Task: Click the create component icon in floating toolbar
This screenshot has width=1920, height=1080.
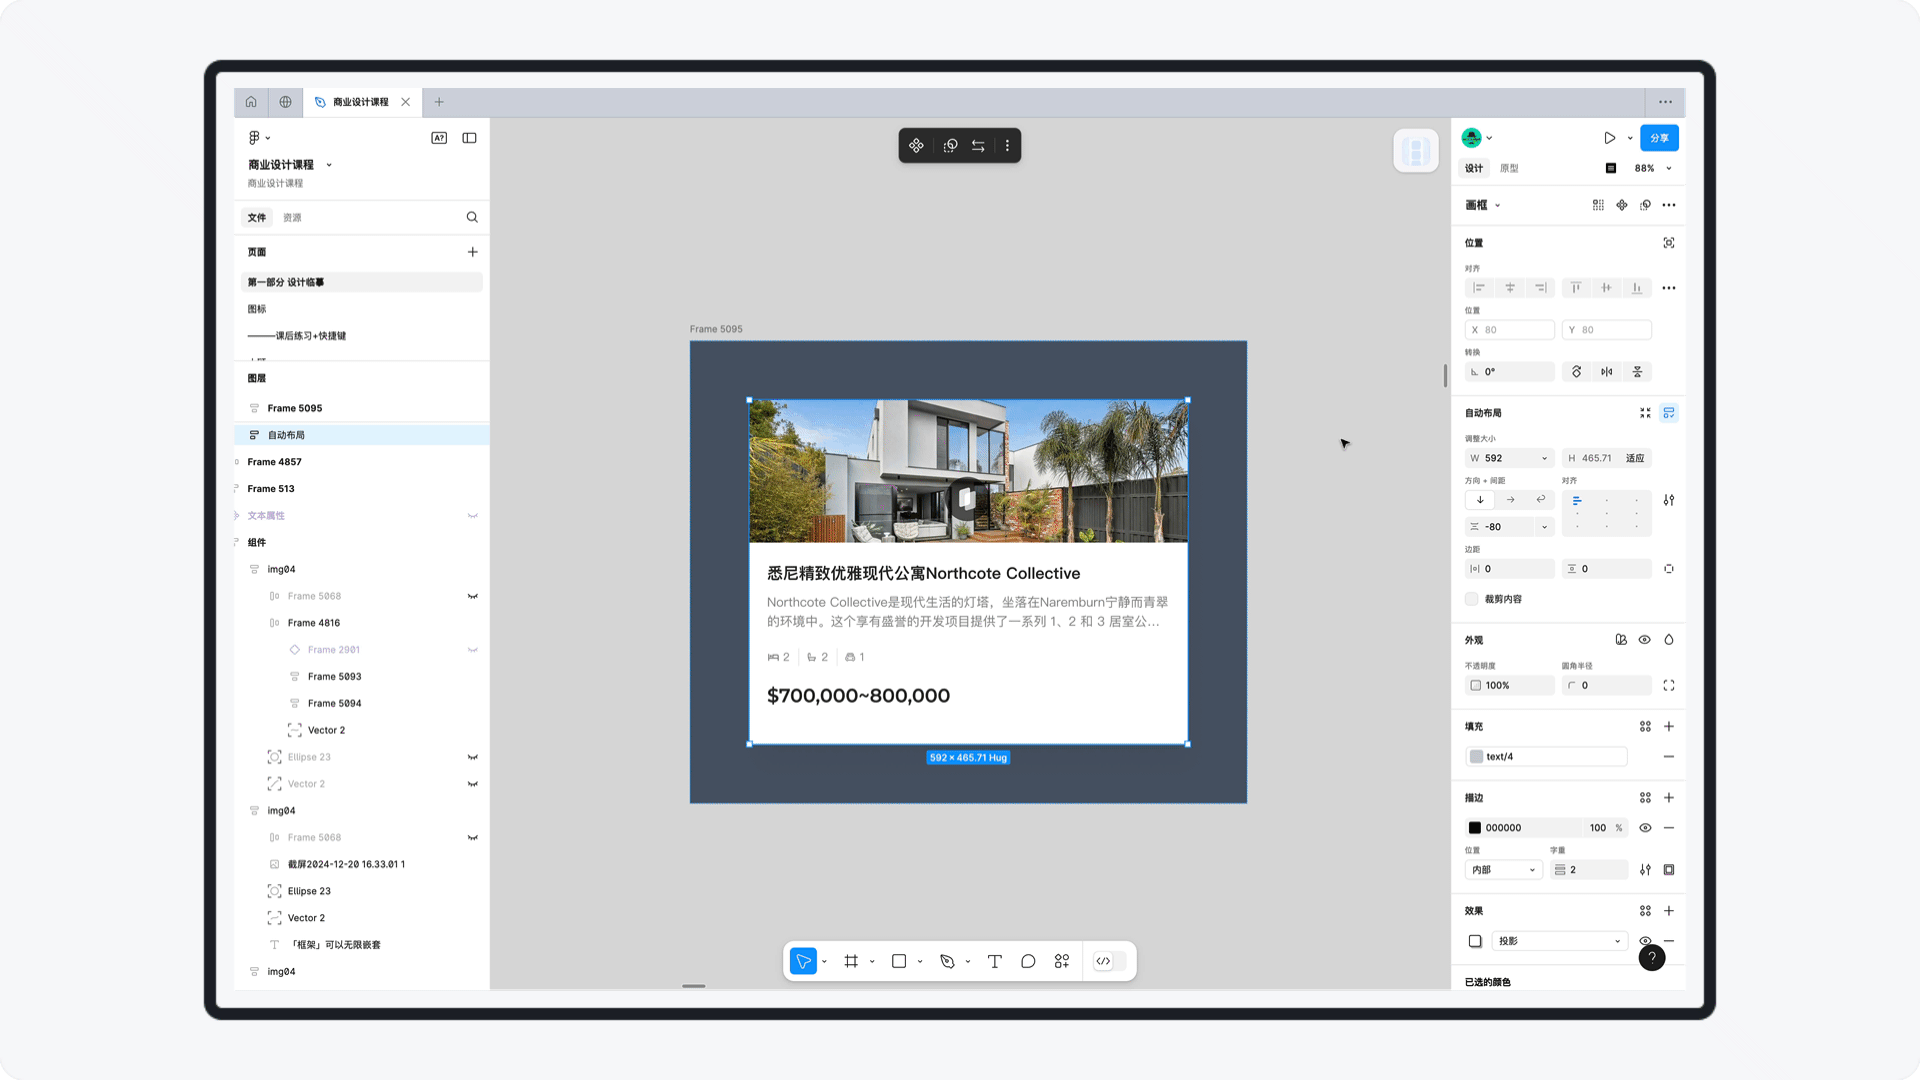Action: click(916, 146)
